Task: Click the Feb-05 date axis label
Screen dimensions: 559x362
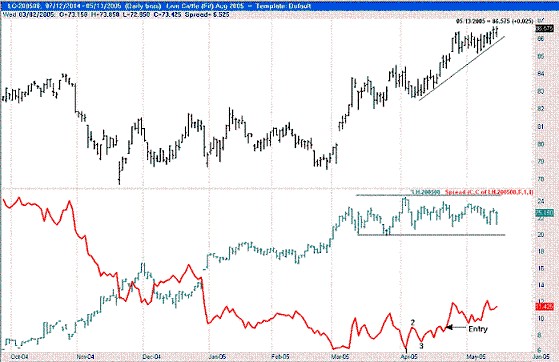Action: click(x=281, y=357)
